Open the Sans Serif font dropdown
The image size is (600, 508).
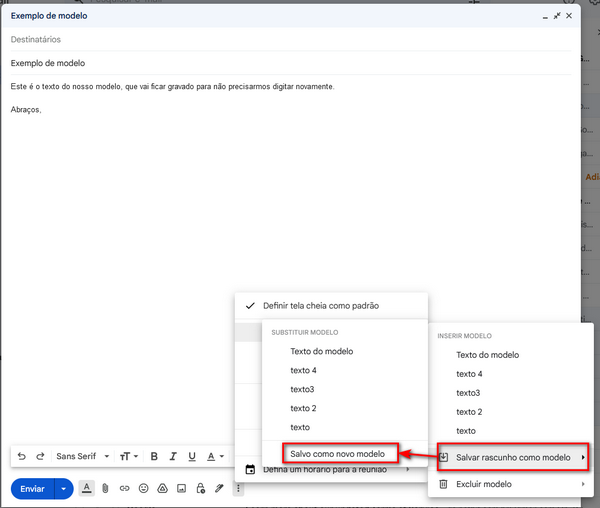(83, 456)
